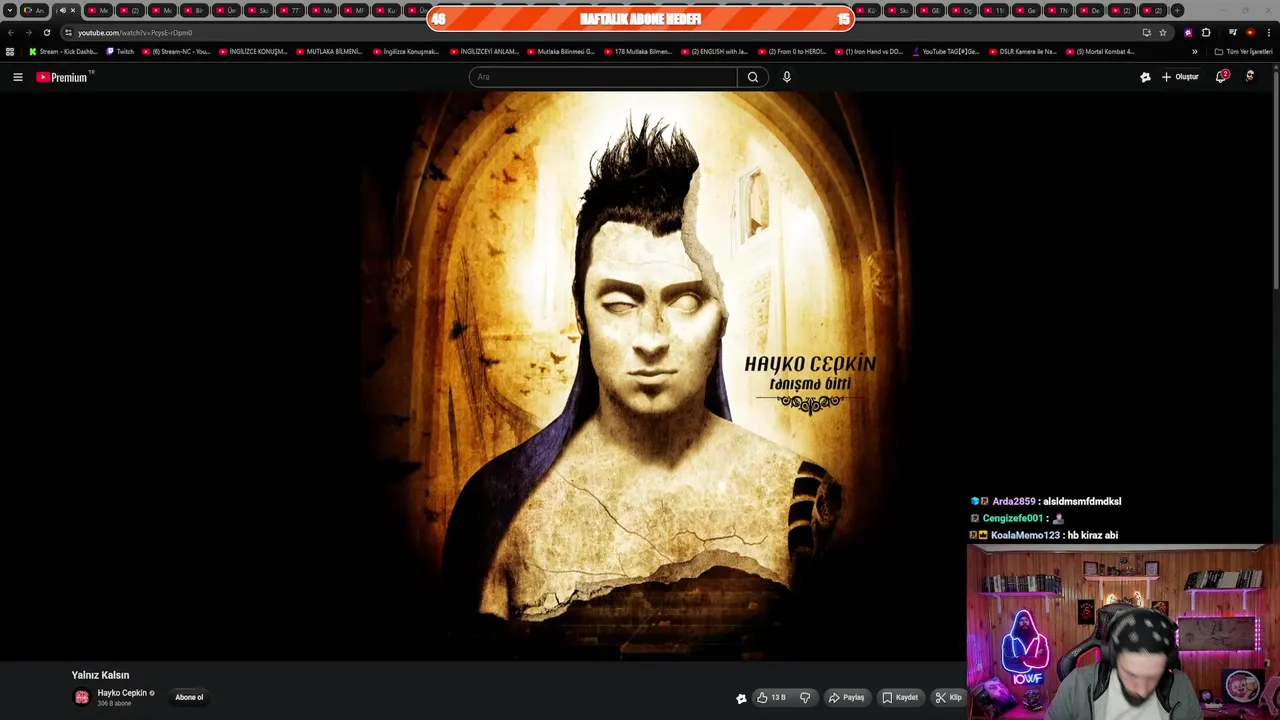The height and width of the screenshot is (720, 1280).
Task: Go forward in browser history
Action: (28, 33)
